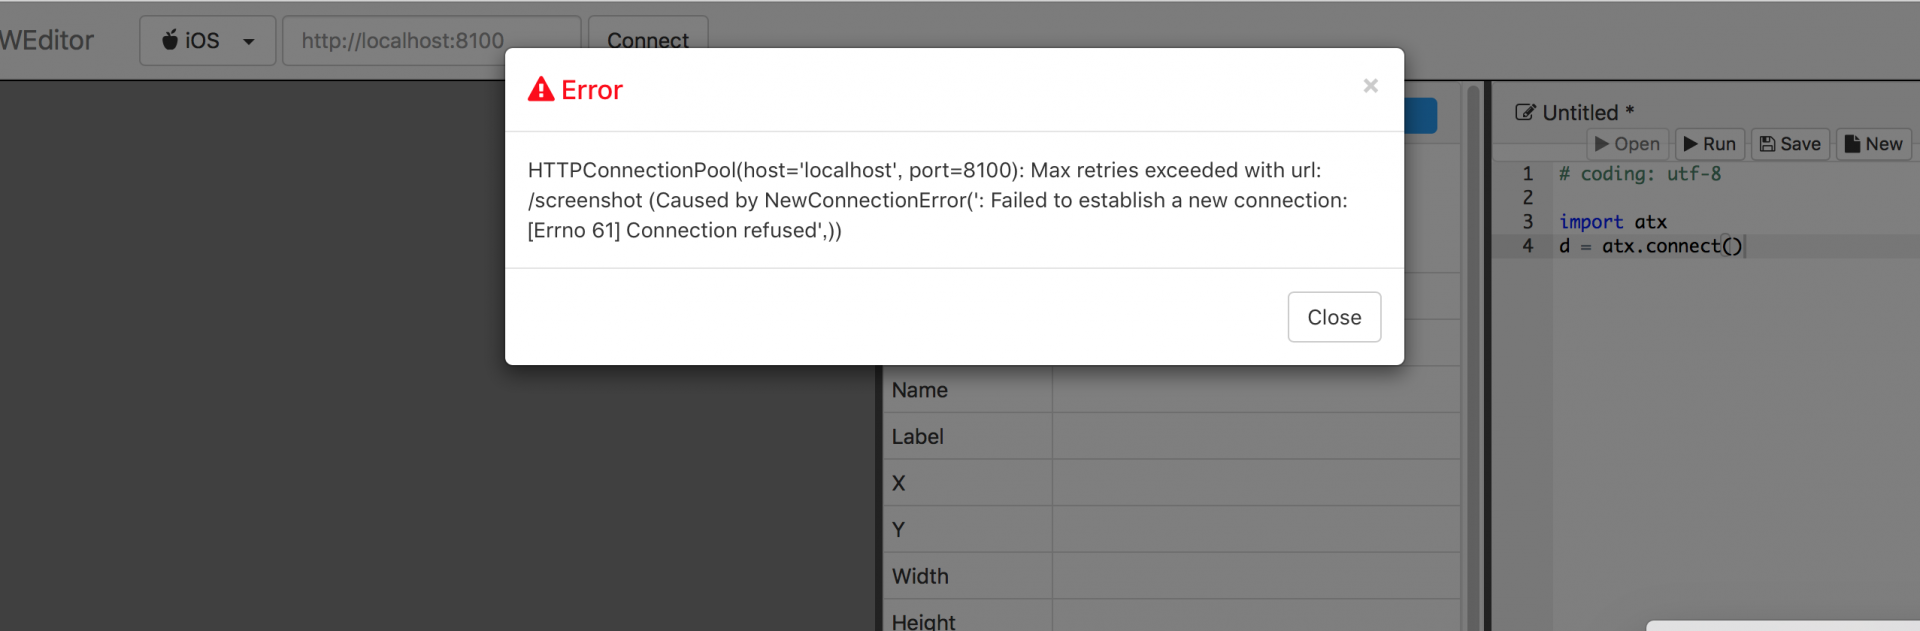The width and height of the screenshot is (1920, 631).
Task: Click the X property value cell
Action: click(x=1256, y=483)
